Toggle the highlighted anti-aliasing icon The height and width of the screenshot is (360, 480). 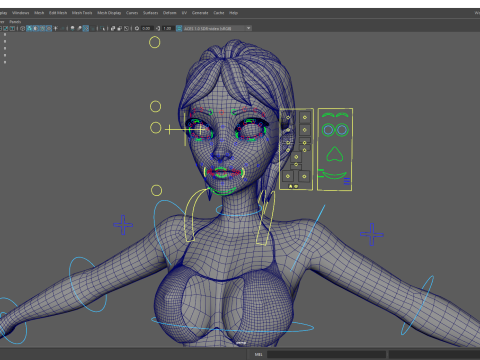click(86, 28)
